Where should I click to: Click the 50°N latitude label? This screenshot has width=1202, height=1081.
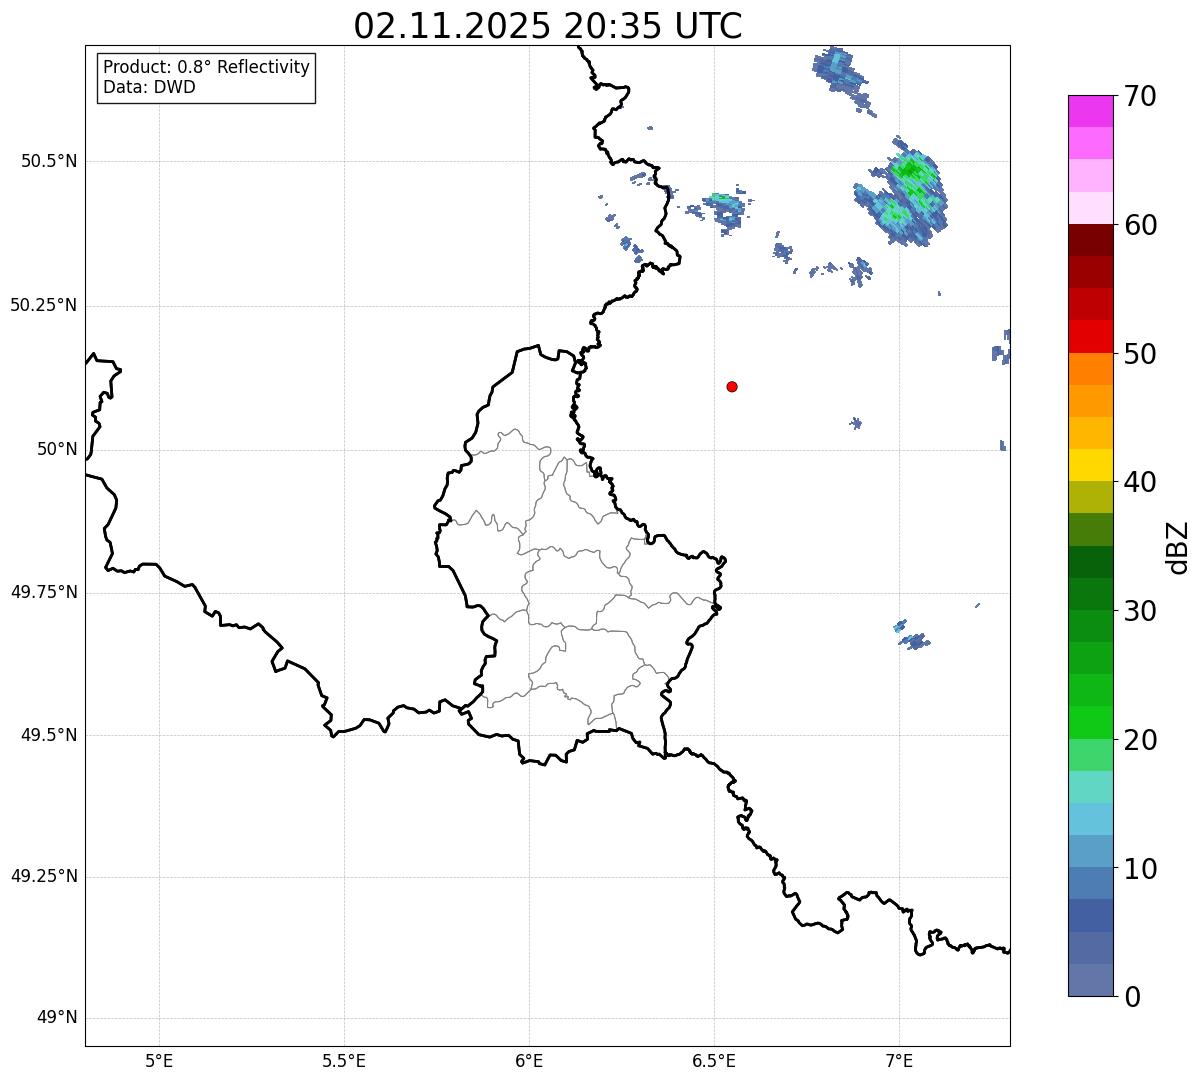point(57,449)
